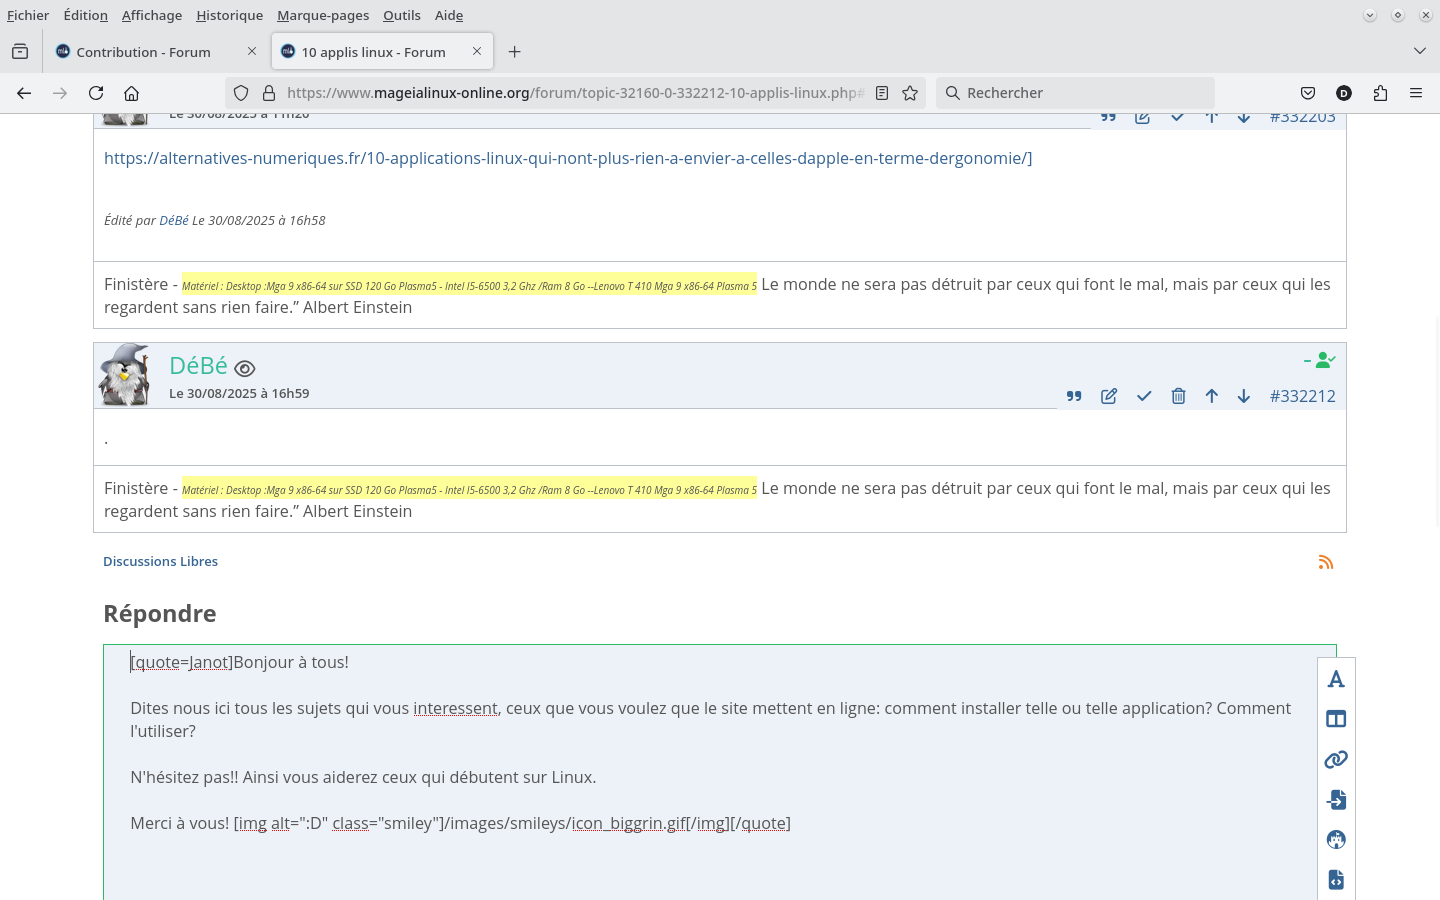Image resolution: width=1440 pixels, height=900 pixels.
Task: Click the file import icon in editor sidebar
Action: tap(1336, 800)
